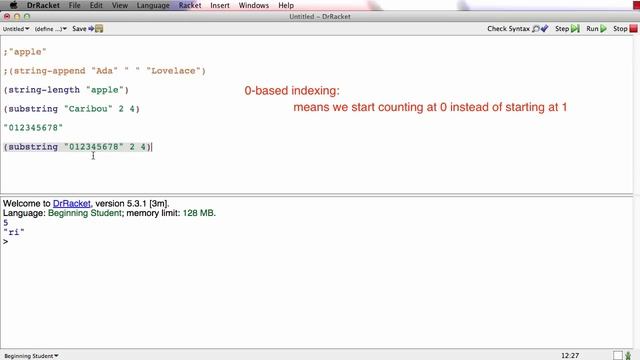Click the Save button
This screenshot has width=640, height=360.
click(87, 29)
